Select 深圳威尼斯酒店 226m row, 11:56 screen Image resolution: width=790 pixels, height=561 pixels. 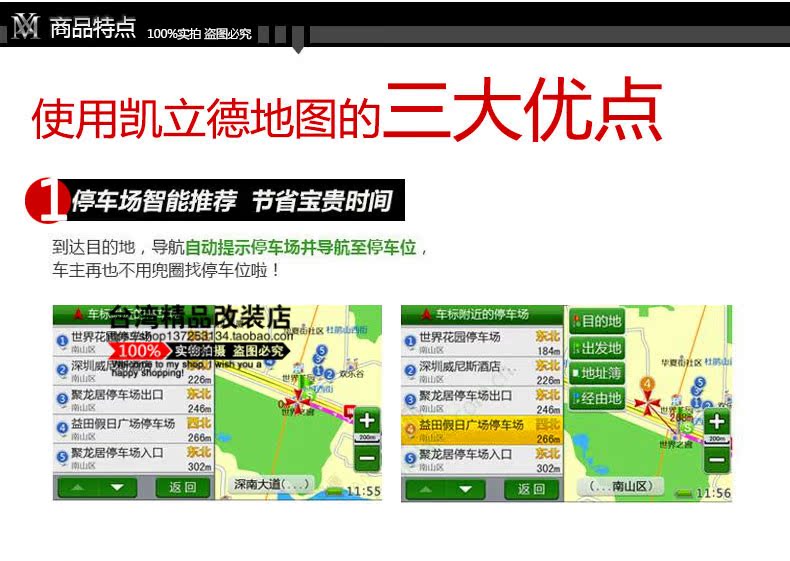[482, 371]
